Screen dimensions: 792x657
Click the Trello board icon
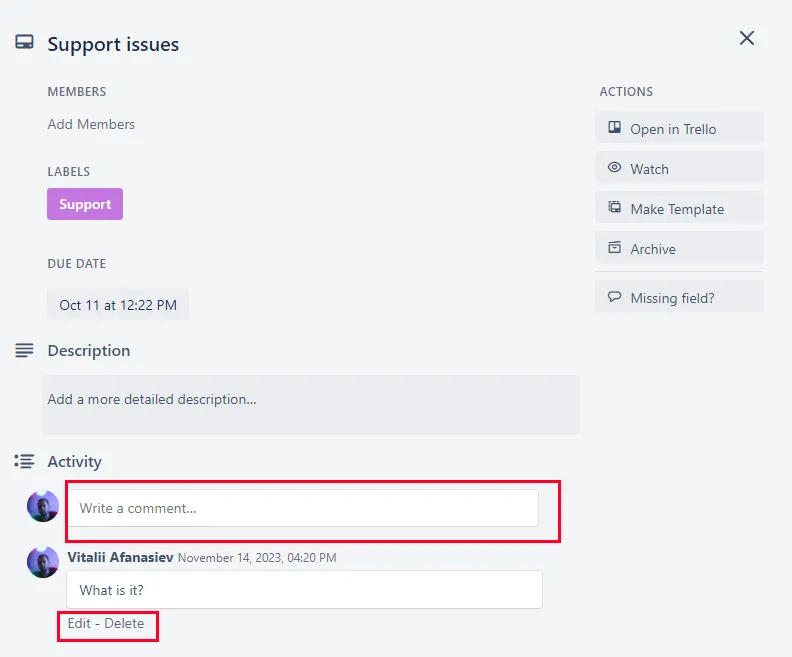tap(614, 127)
